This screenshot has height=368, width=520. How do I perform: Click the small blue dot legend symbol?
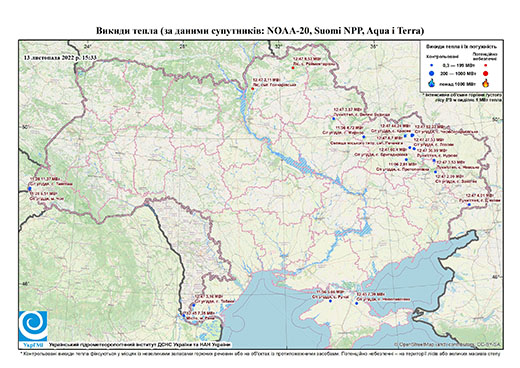(431, 66)
